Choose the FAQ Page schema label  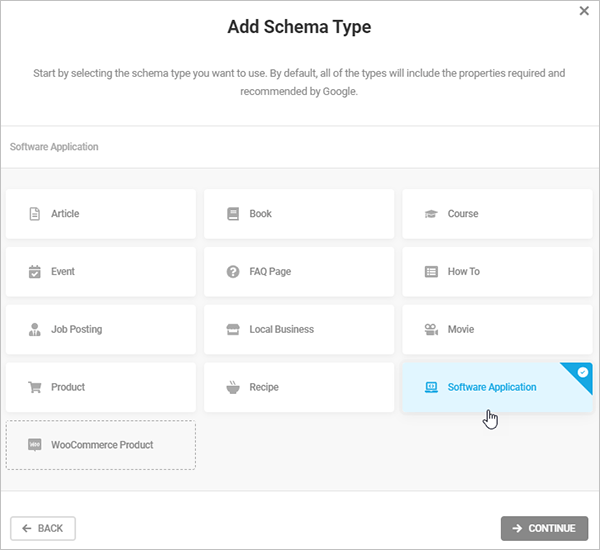click(270, 272)
